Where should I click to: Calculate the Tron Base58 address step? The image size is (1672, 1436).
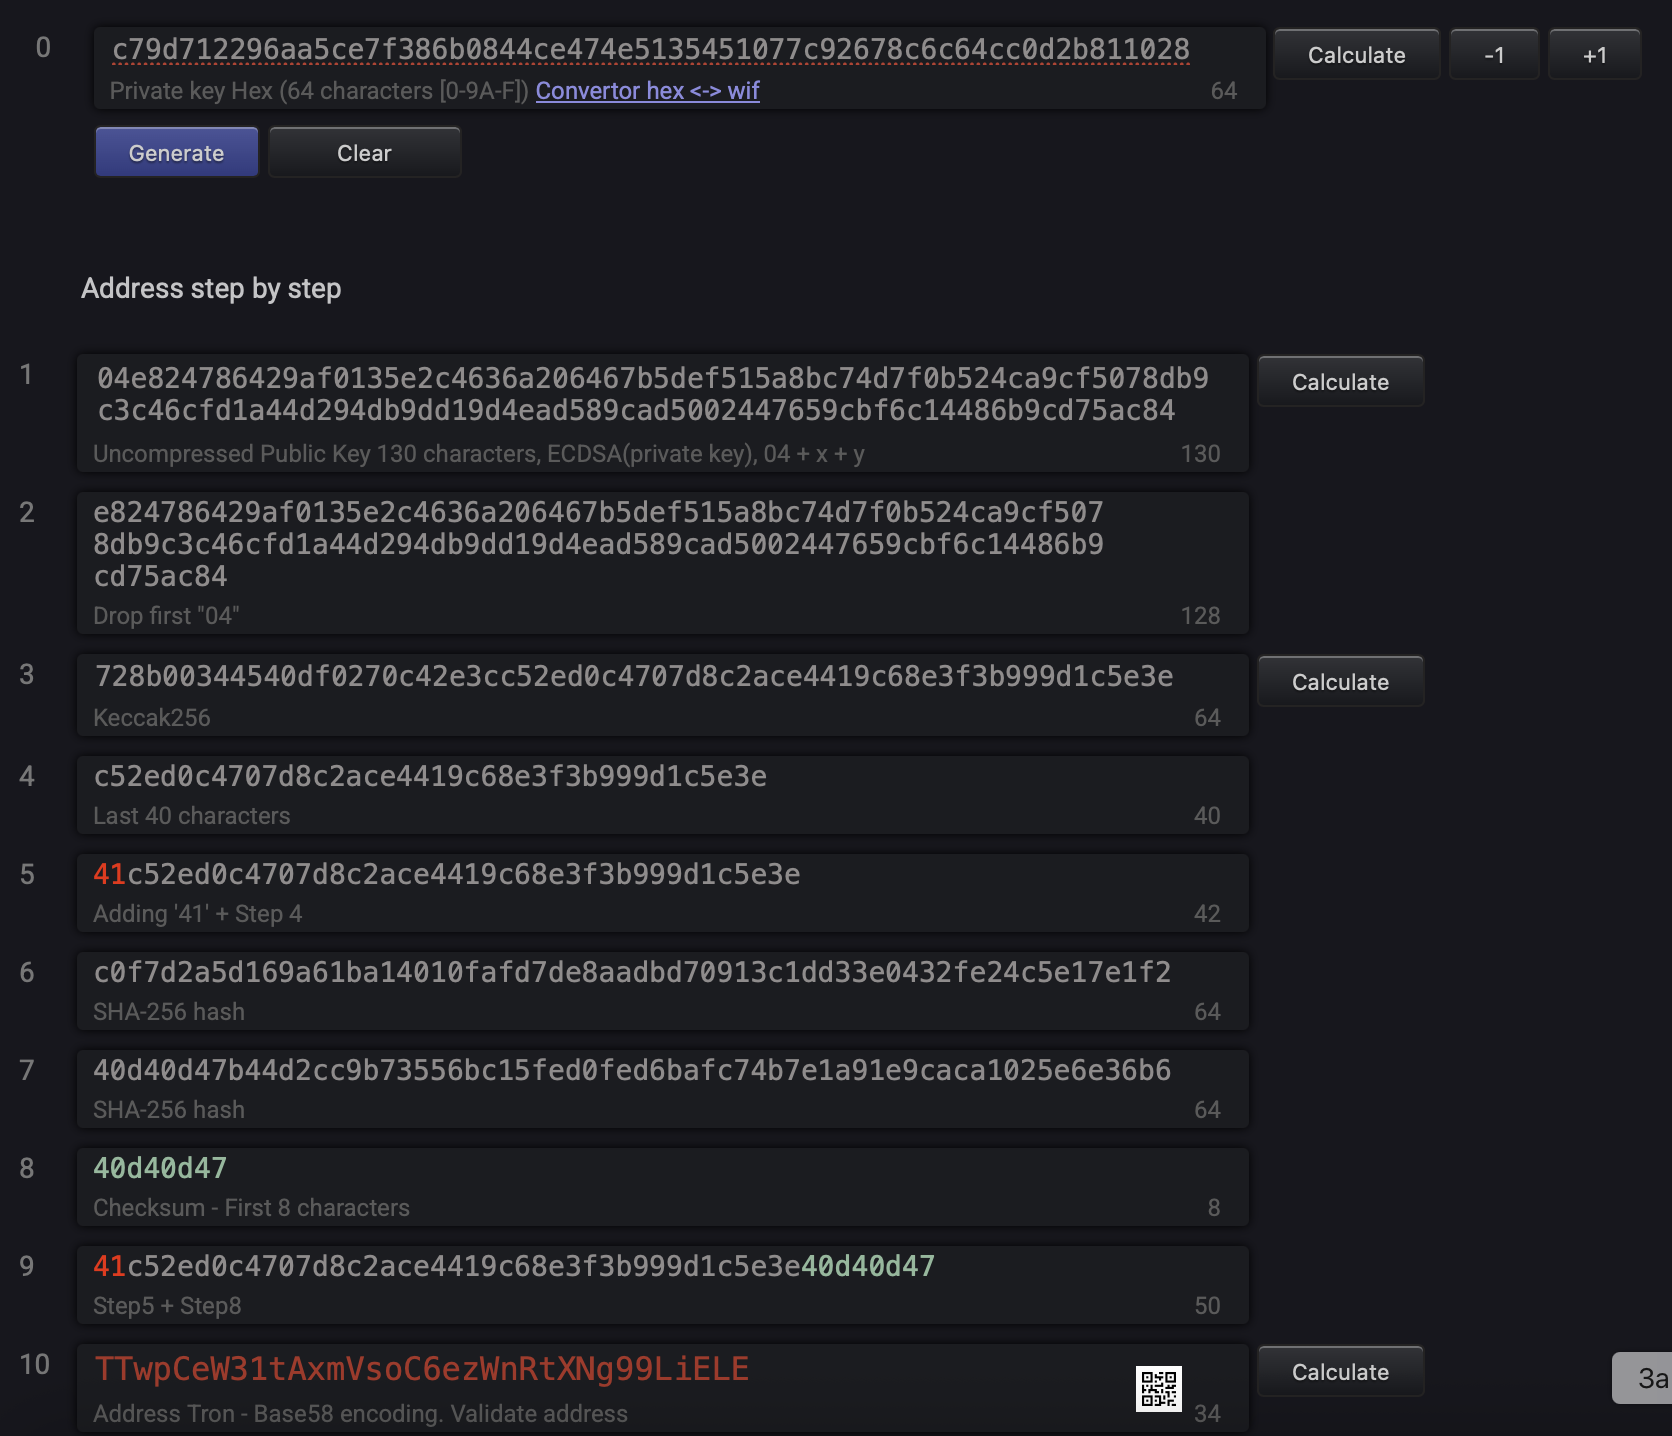[x=1340, y=1372]
